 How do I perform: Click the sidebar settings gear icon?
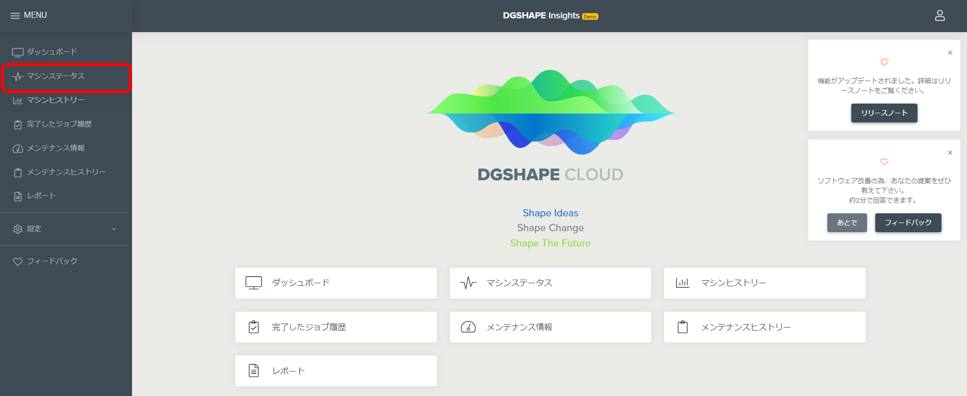pos(18,229)
